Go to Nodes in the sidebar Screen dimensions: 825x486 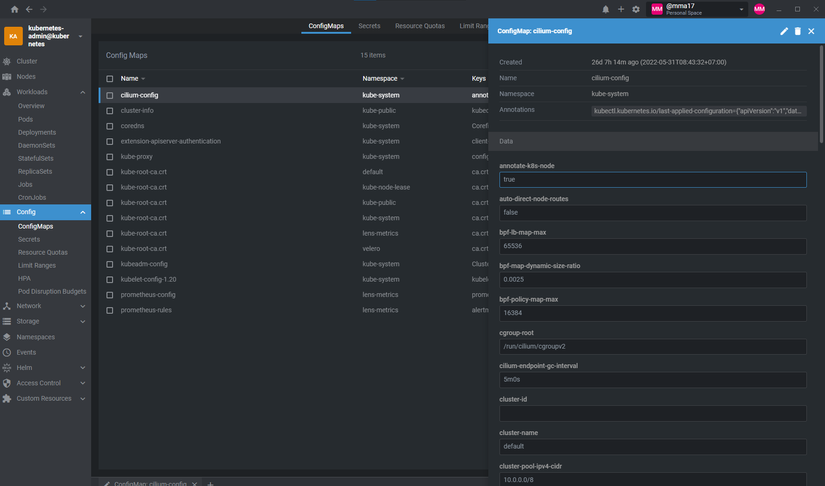coord(26,76)
